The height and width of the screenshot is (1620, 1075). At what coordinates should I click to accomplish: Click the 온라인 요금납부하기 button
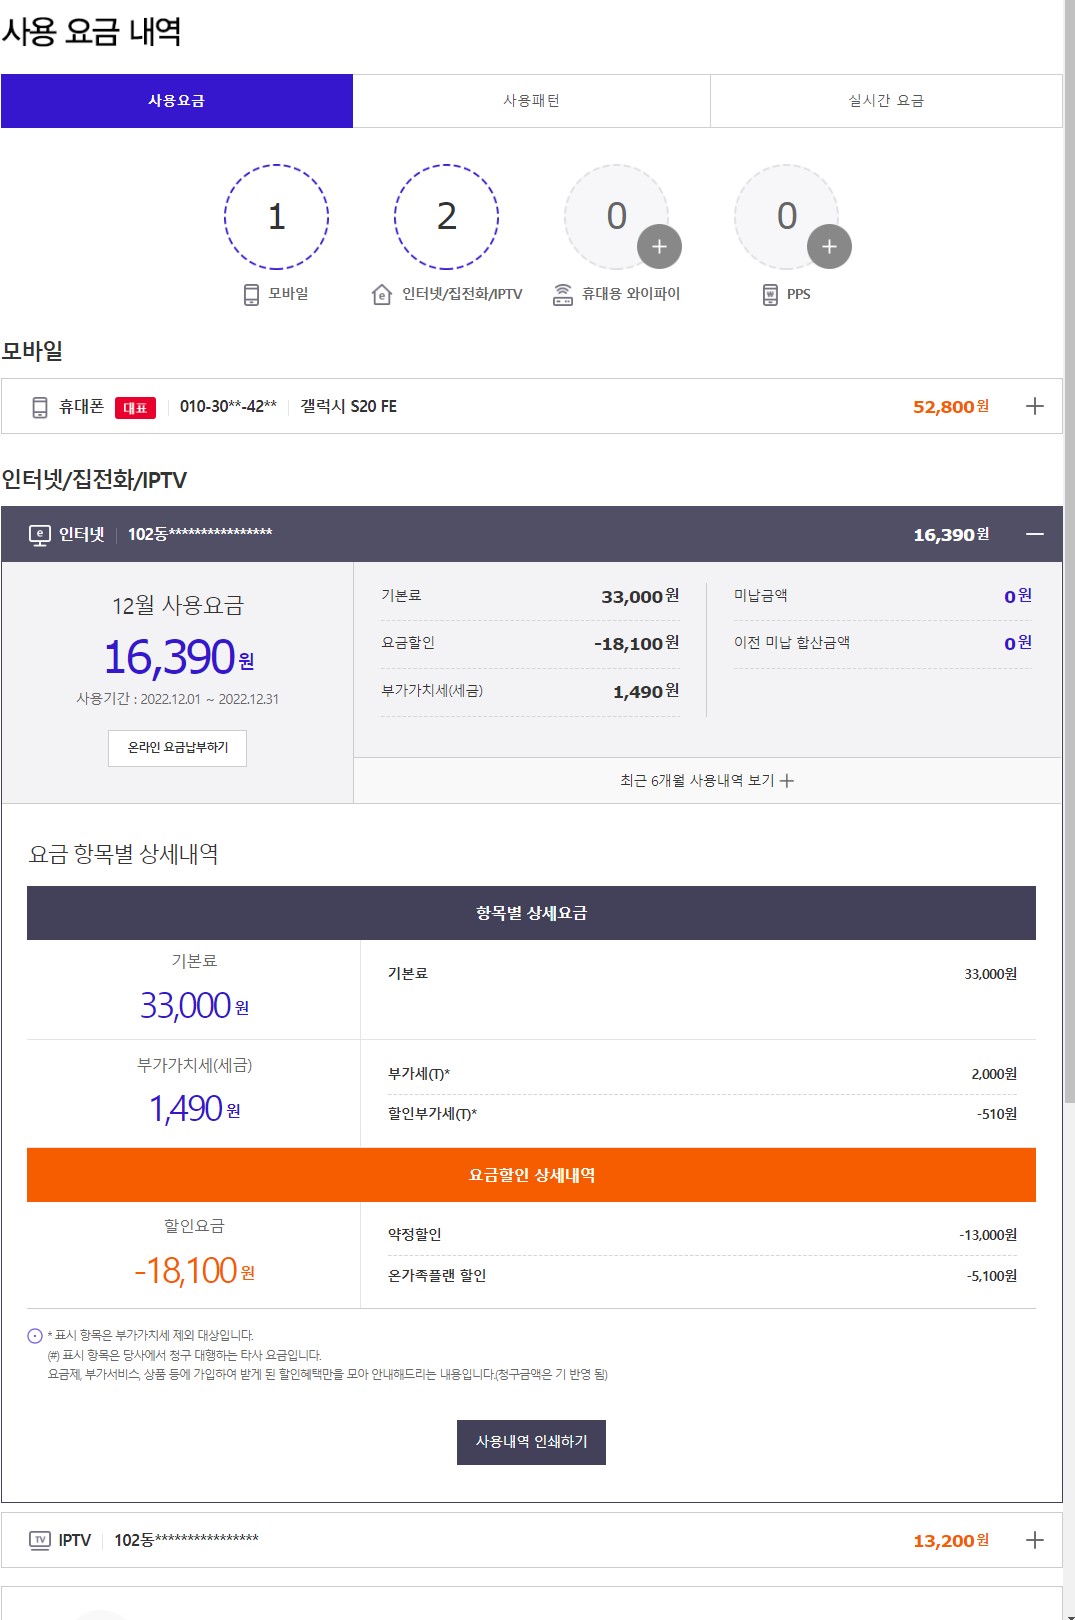(x=177, y=747)
